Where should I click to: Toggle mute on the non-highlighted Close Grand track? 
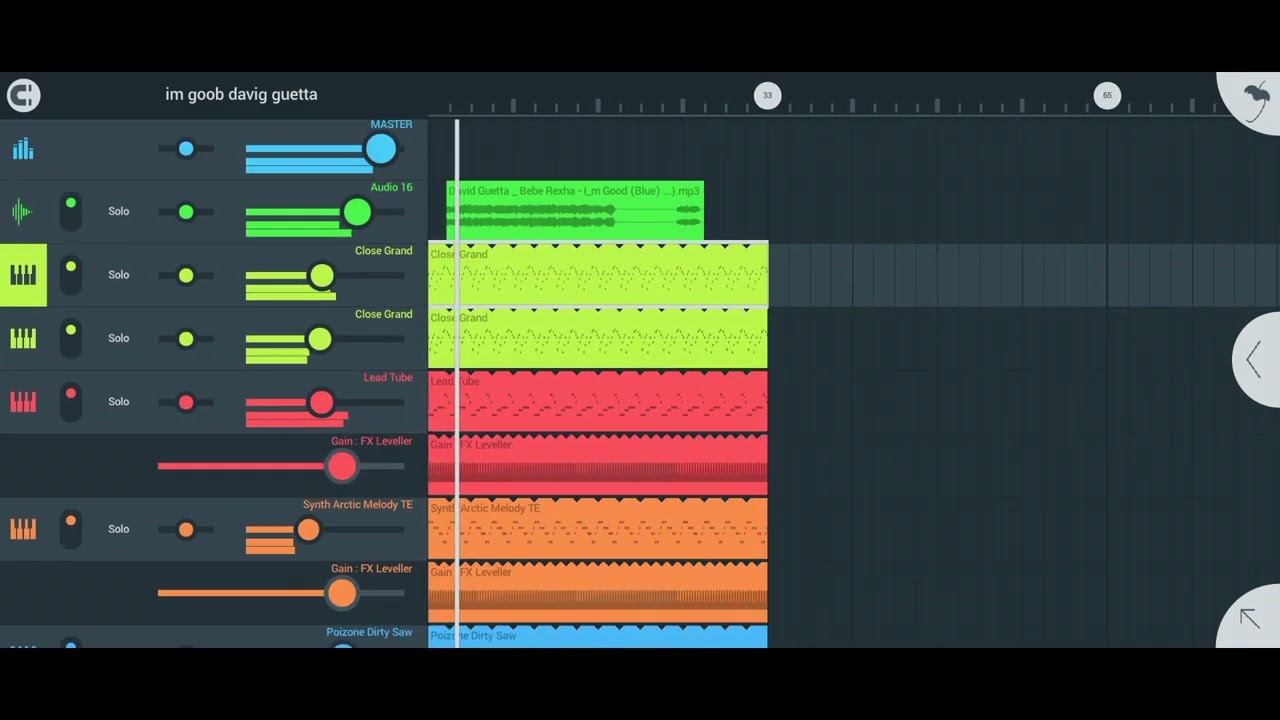tap(70, 338)
